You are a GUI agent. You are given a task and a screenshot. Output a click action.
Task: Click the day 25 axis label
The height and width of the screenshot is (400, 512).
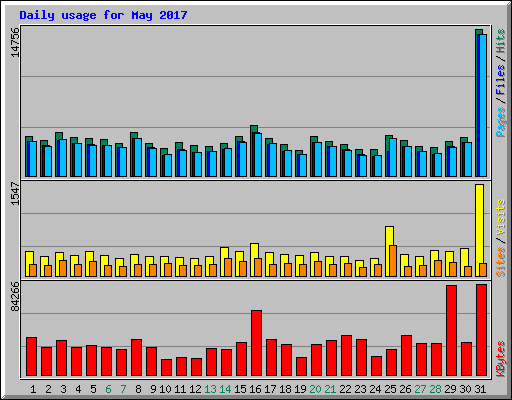tap(390, 389)
